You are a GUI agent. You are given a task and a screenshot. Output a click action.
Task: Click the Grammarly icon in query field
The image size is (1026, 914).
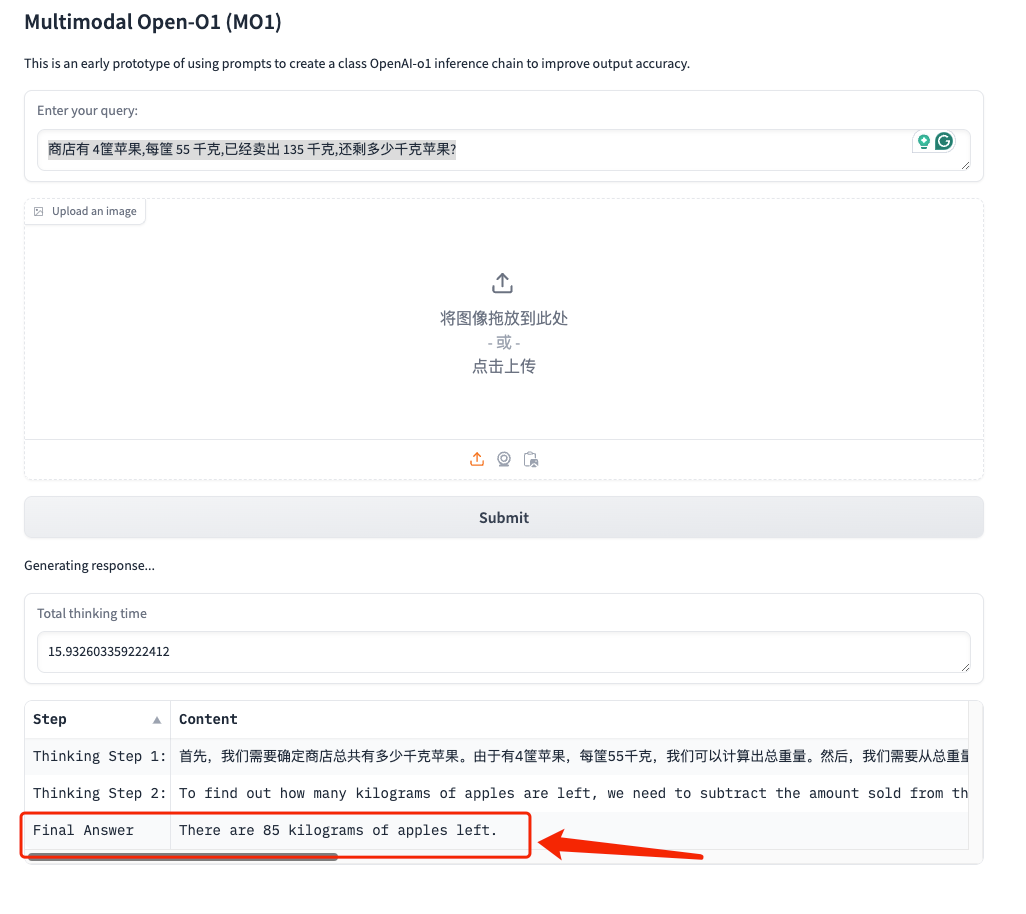(943, 141)
